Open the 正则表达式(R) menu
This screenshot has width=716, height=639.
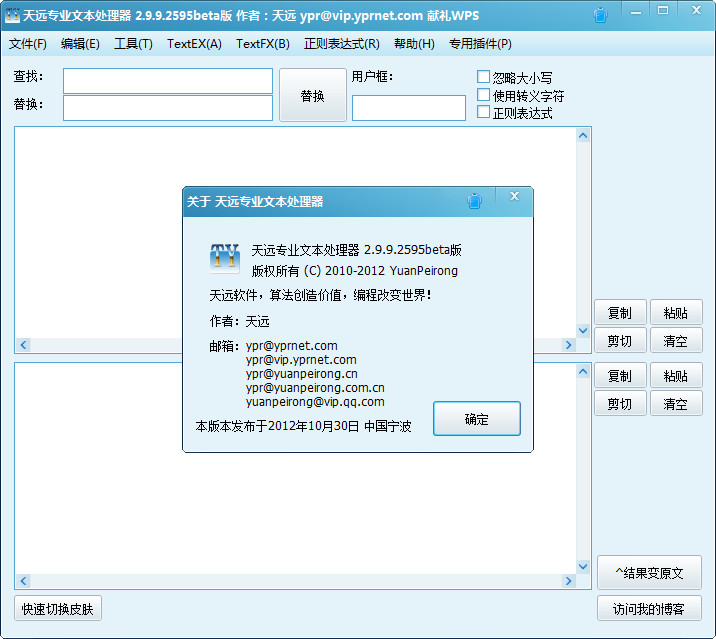tap(342, 44)
